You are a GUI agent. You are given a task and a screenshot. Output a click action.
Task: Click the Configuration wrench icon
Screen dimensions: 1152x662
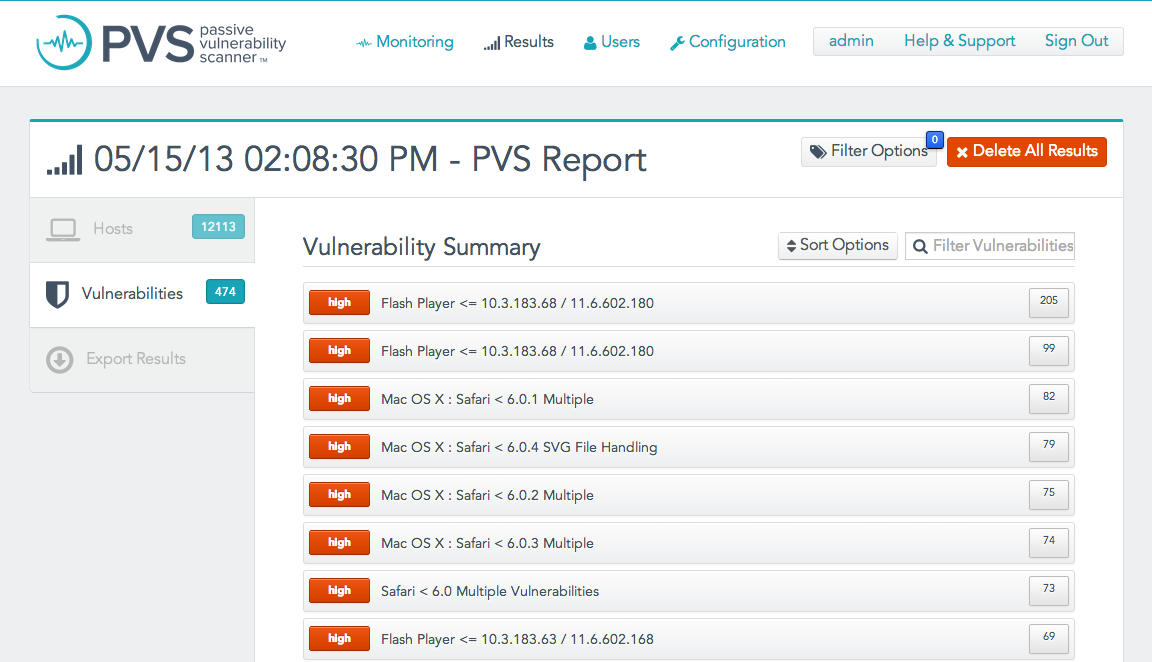click(677, 43)
